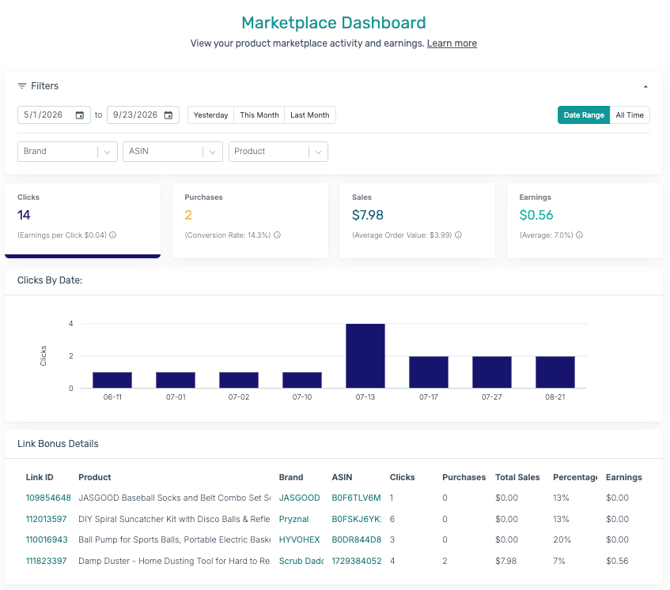This screenshot has width=670, height=590.
Task: Select the Clicks metric card
Action: tap(83, 220)
